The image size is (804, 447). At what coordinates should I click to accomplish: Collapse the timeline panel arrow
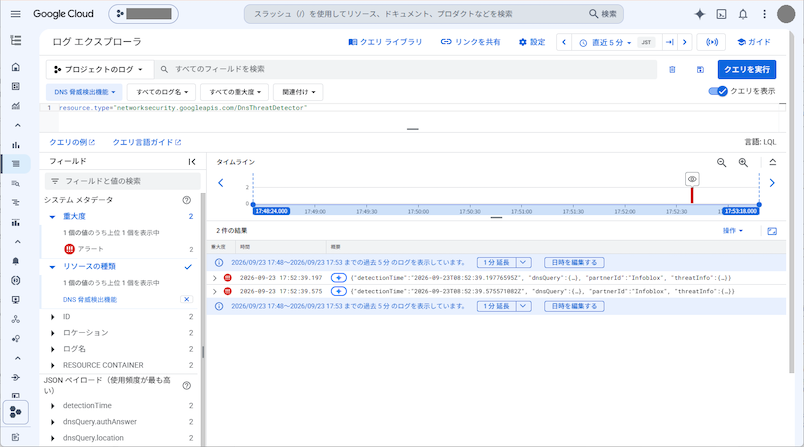tap(773, 162)
